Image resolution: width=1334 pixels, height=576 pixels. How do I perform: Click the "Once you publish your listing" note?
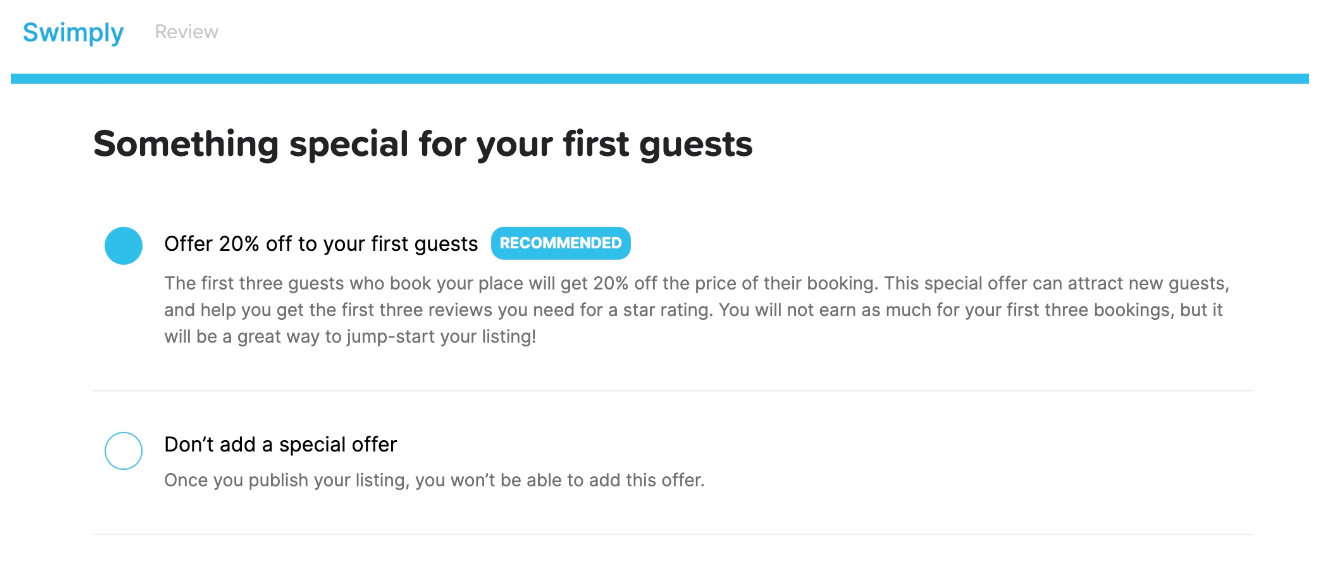(x=434, y=480)
